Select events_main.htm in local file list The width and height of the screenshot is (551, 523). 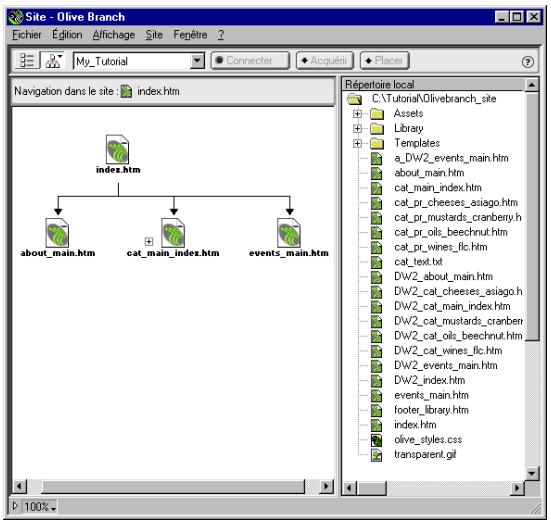point(431,395)
